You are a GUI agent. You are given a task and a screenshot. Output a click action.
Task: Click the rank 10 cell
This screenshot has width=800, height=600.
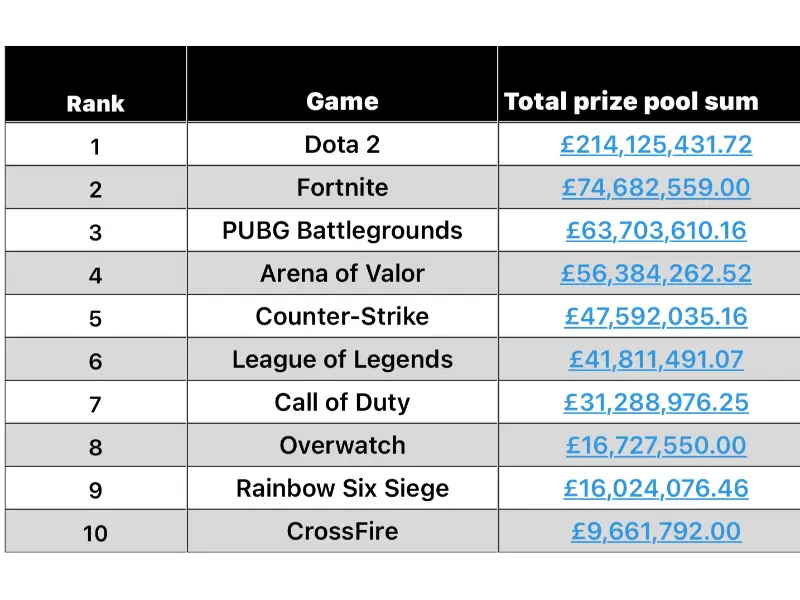pos(95,533)
